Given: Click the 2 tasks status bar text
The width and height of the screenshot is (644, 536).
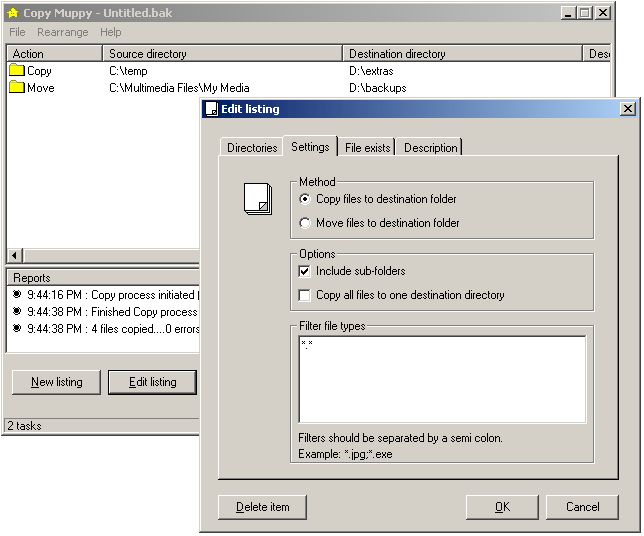Looking at the screenshot, I should (x=25, y=426).
